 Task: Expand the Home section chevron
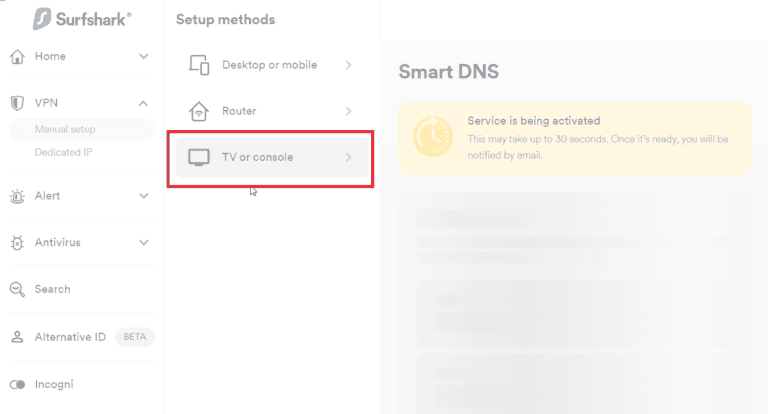pyautogui.click(x=144, y=57)
